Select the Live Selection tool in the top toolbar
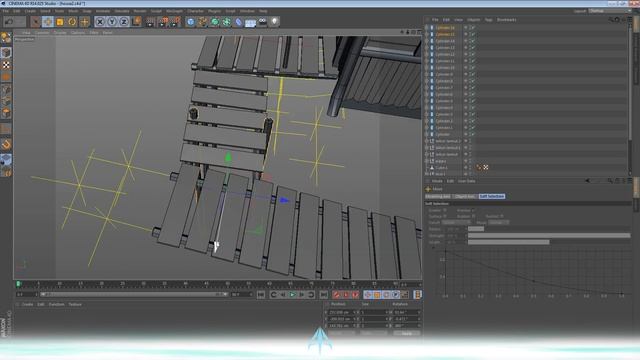Screen dimensions: 640x360 (x=35, y=22)
